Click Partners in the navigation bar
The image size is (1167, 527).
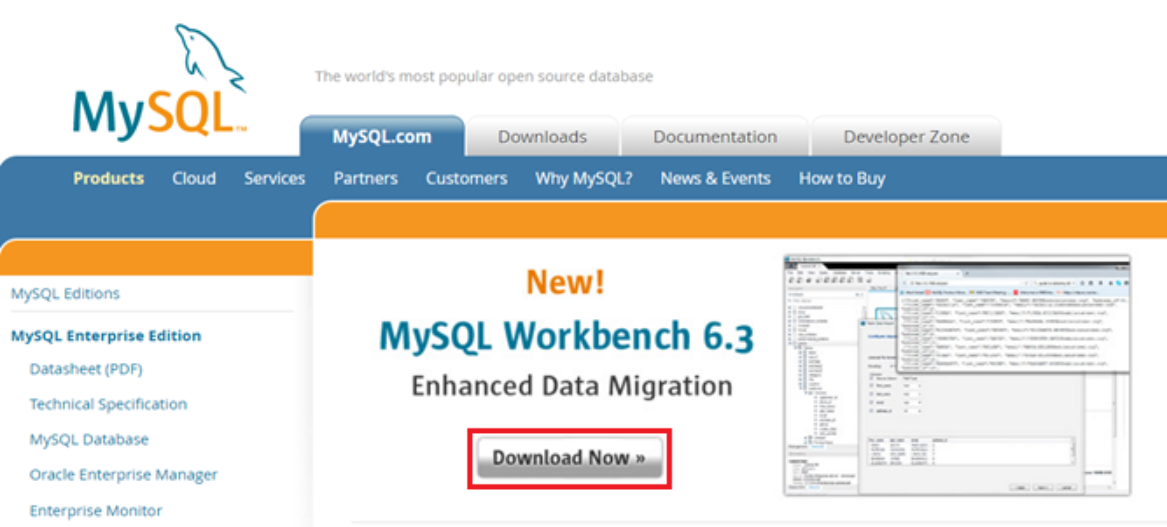[365, 179]
